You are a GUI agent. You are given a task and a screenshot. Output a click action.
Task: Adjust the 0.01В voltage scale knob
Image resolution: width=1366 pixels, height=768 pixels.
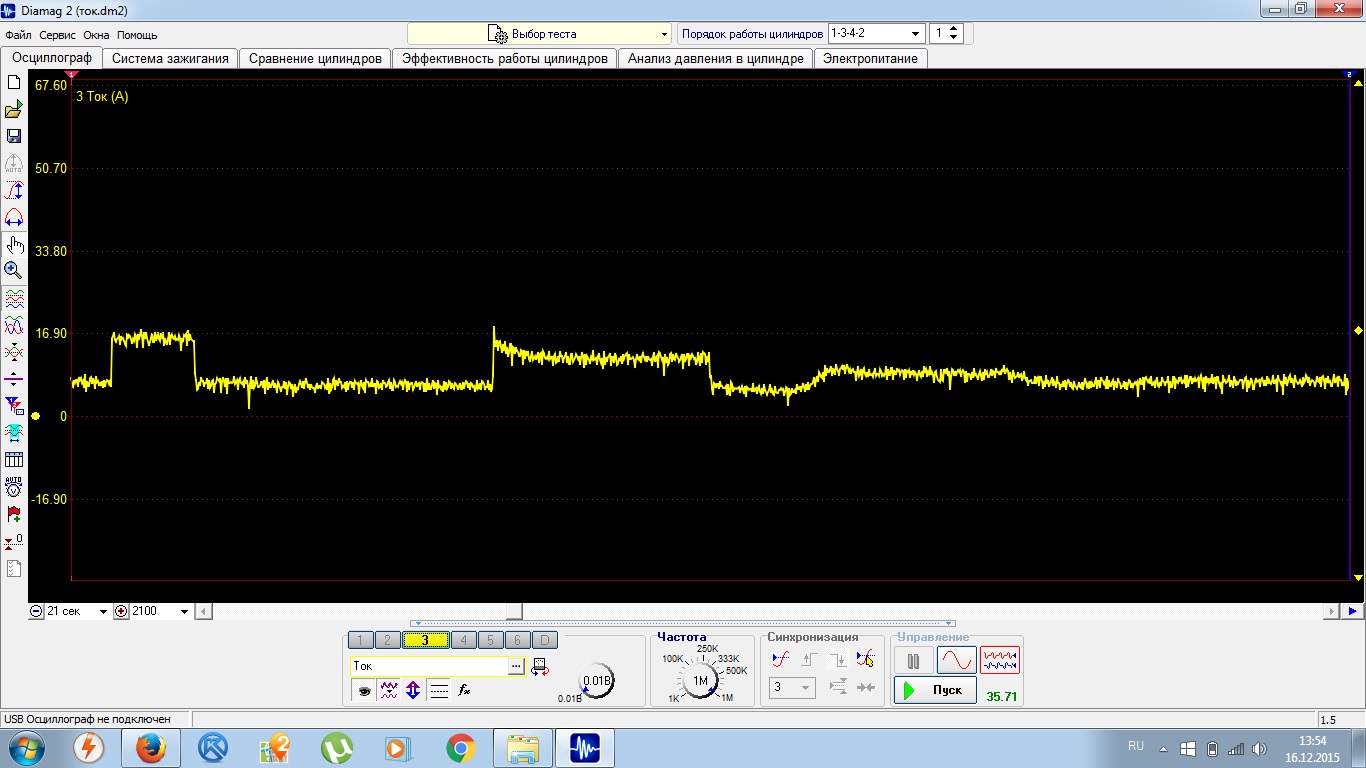point(597,681)
